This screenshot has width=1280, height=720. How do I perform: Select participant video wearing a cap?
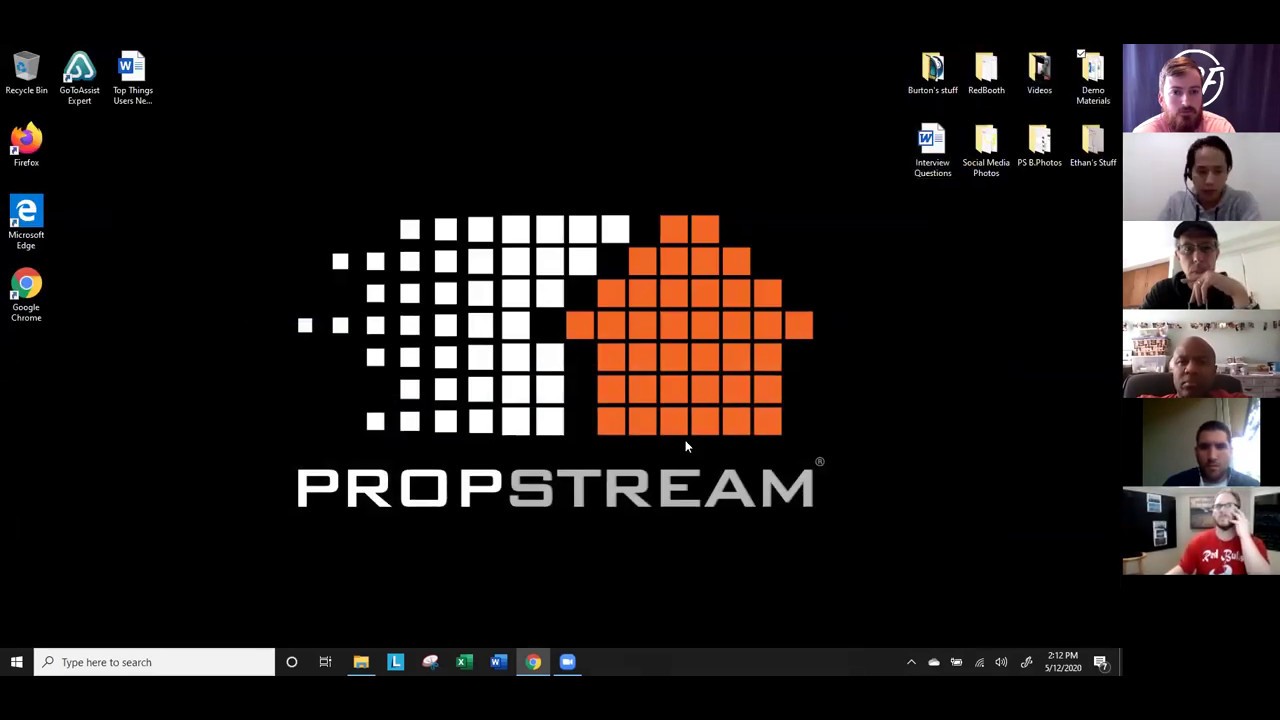tap(1201, 265)
